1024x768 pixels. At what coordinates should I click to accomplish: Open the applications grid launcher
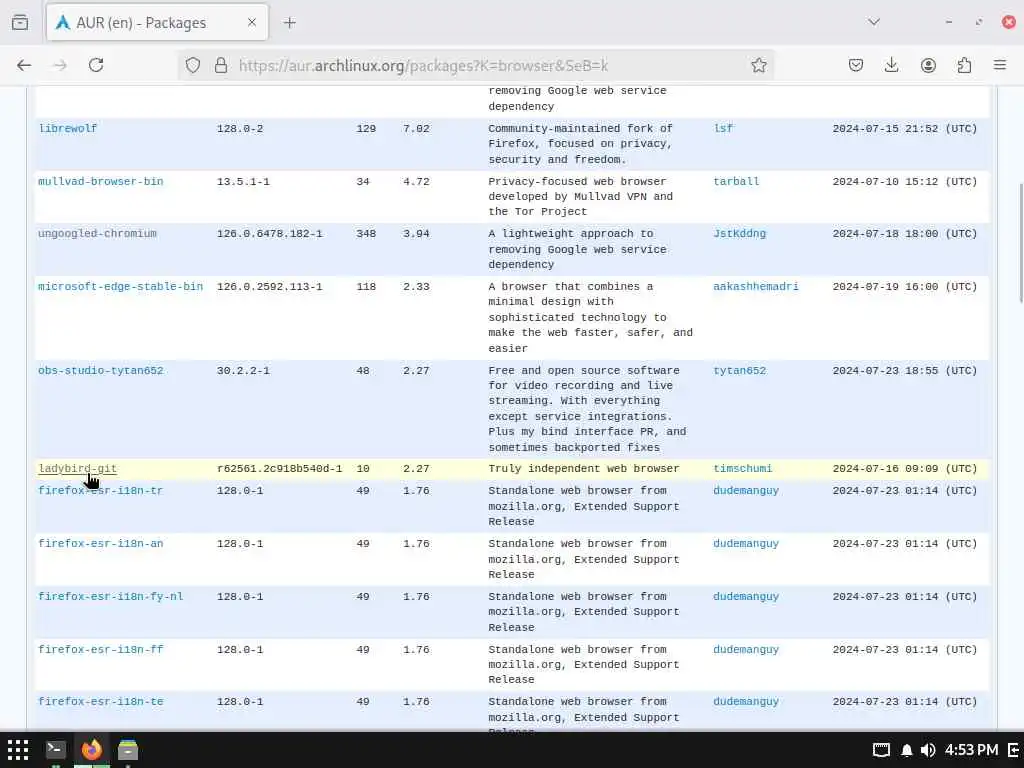pyautogui.click(x=18, y=750)
